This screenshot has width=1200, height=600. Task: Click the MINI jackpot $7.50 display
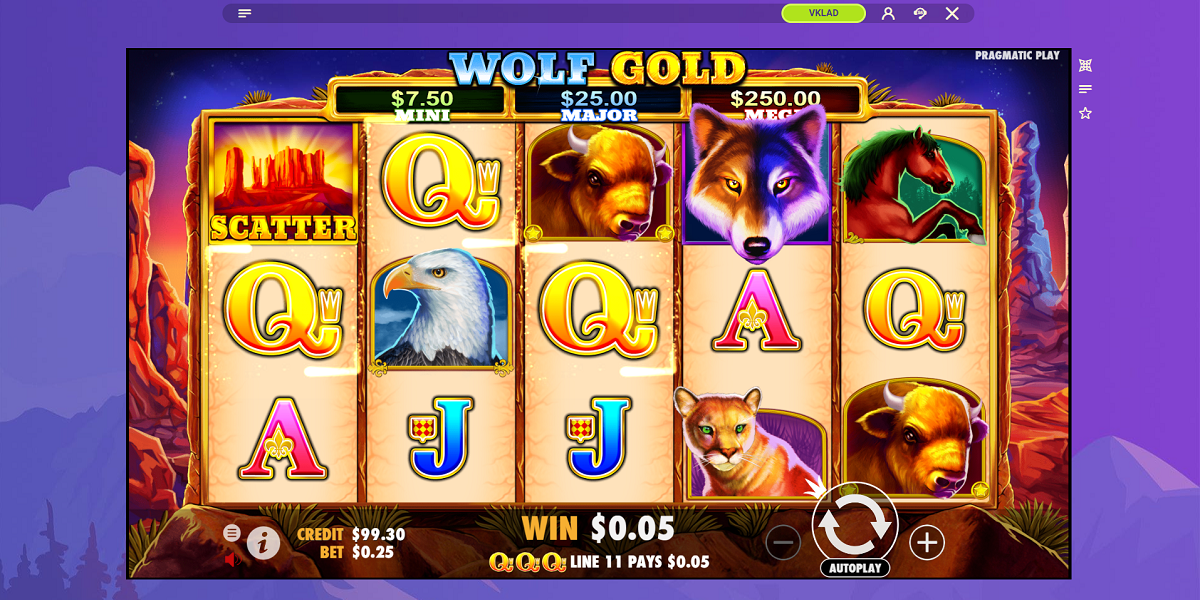(x=422, y=102)
